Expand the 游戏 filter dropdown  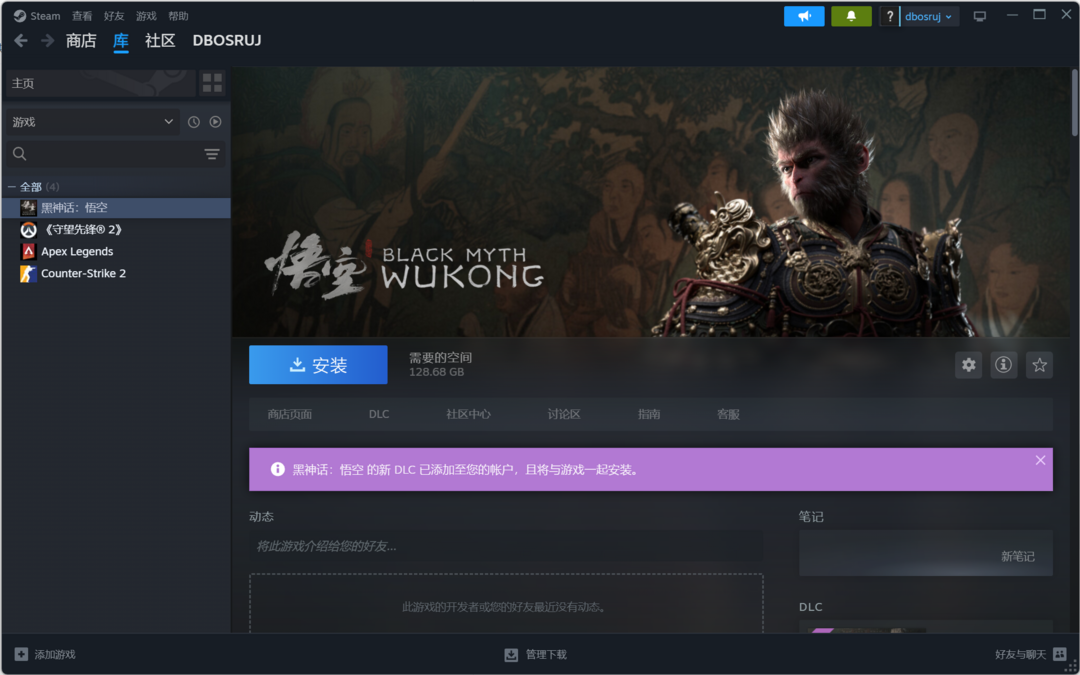tap(93, 122)
